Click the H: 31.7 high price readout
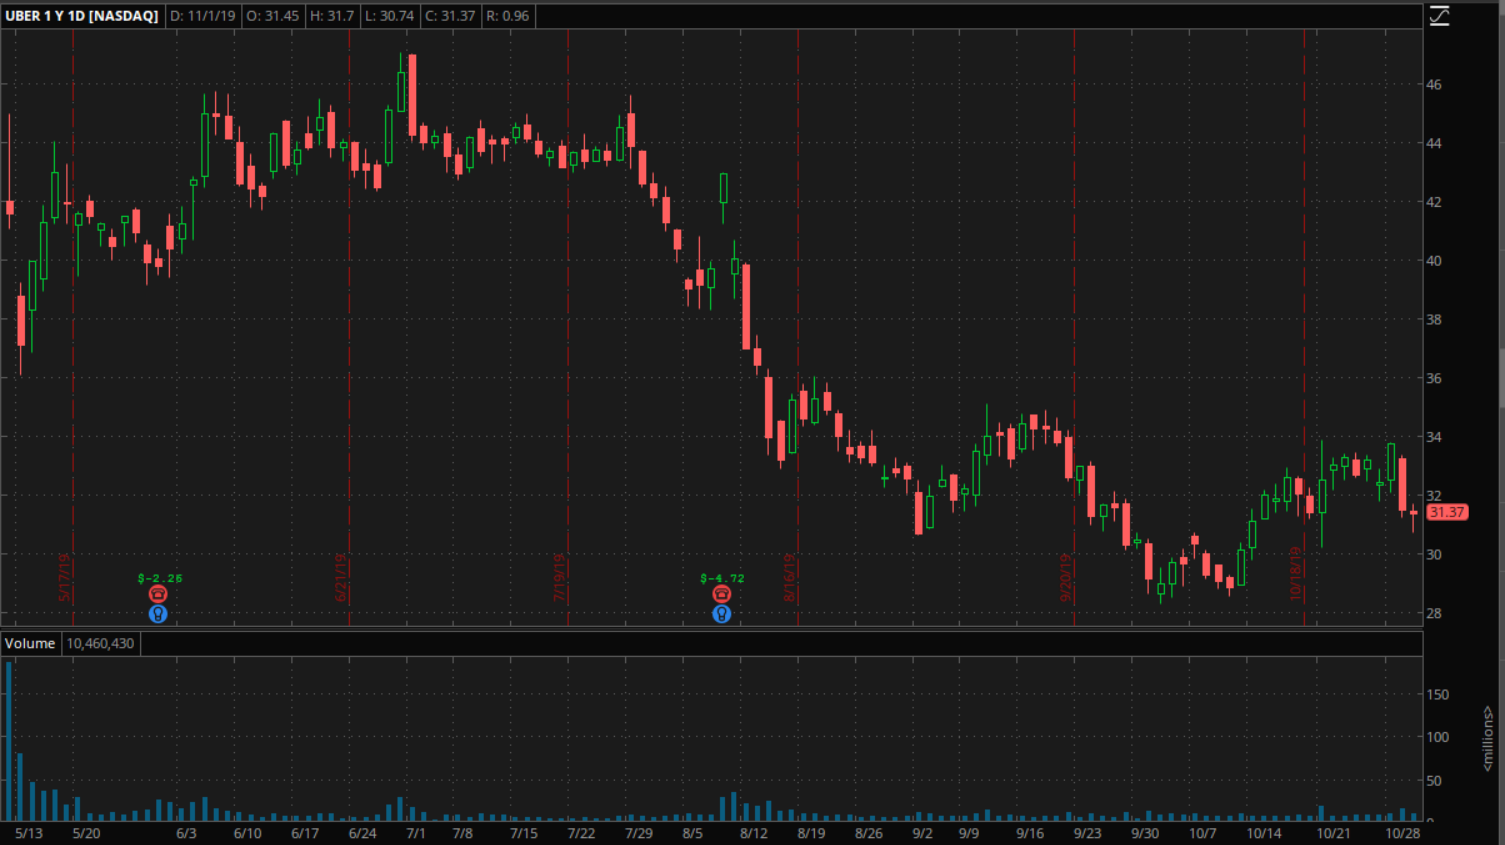Viewport: 1505px width, 845px height. (x=332, y=16)
